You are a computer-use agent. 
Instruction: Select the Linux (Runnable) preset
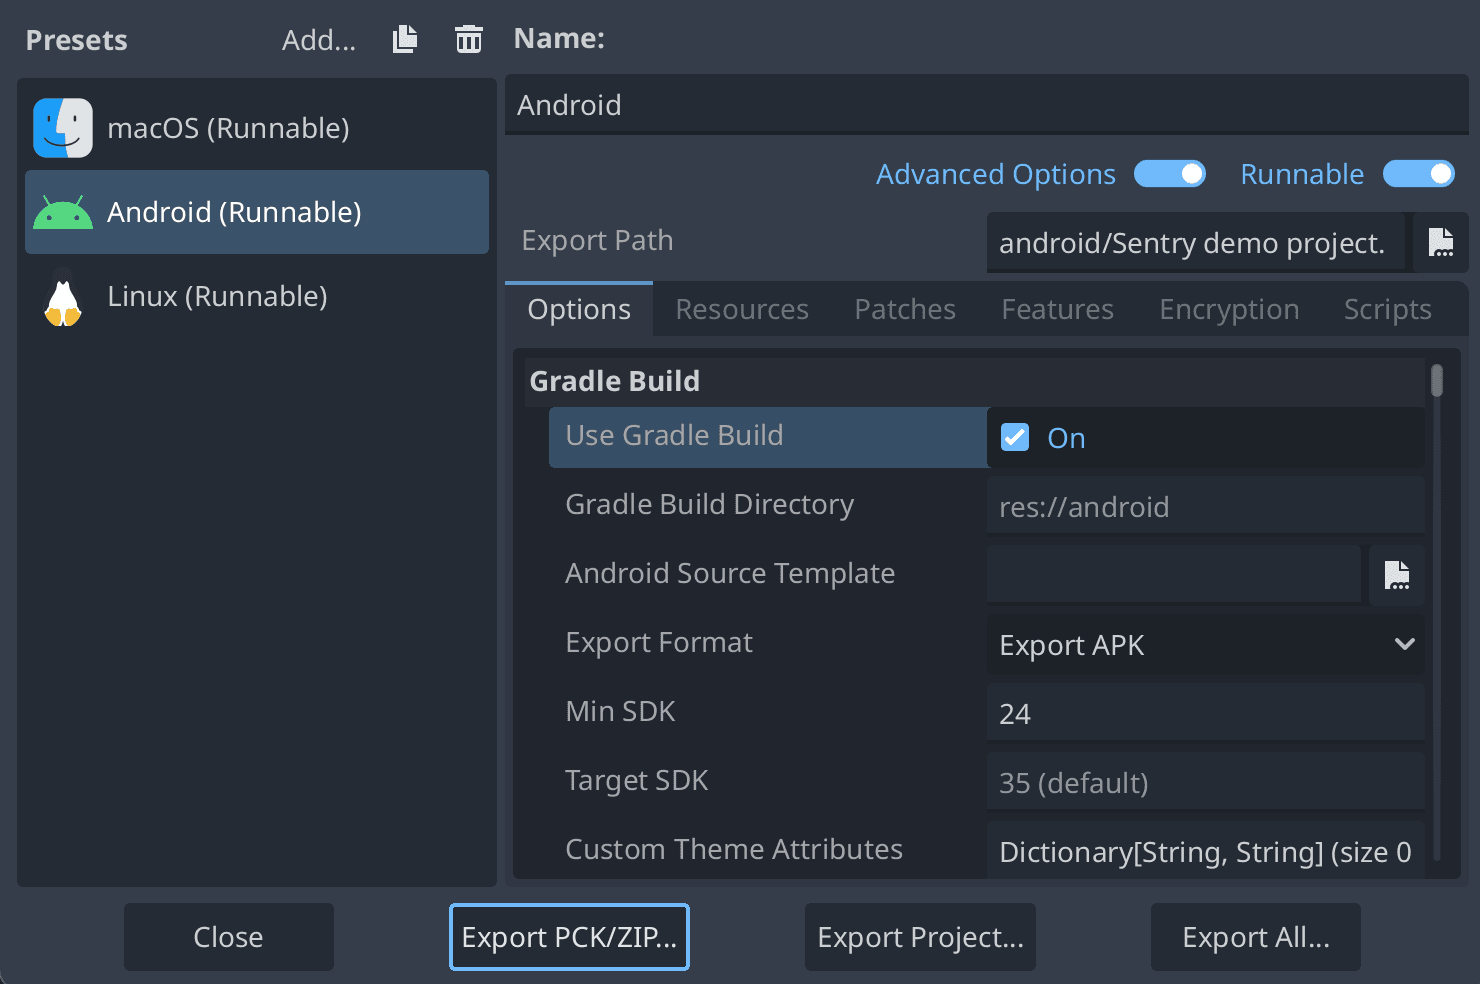217,296
